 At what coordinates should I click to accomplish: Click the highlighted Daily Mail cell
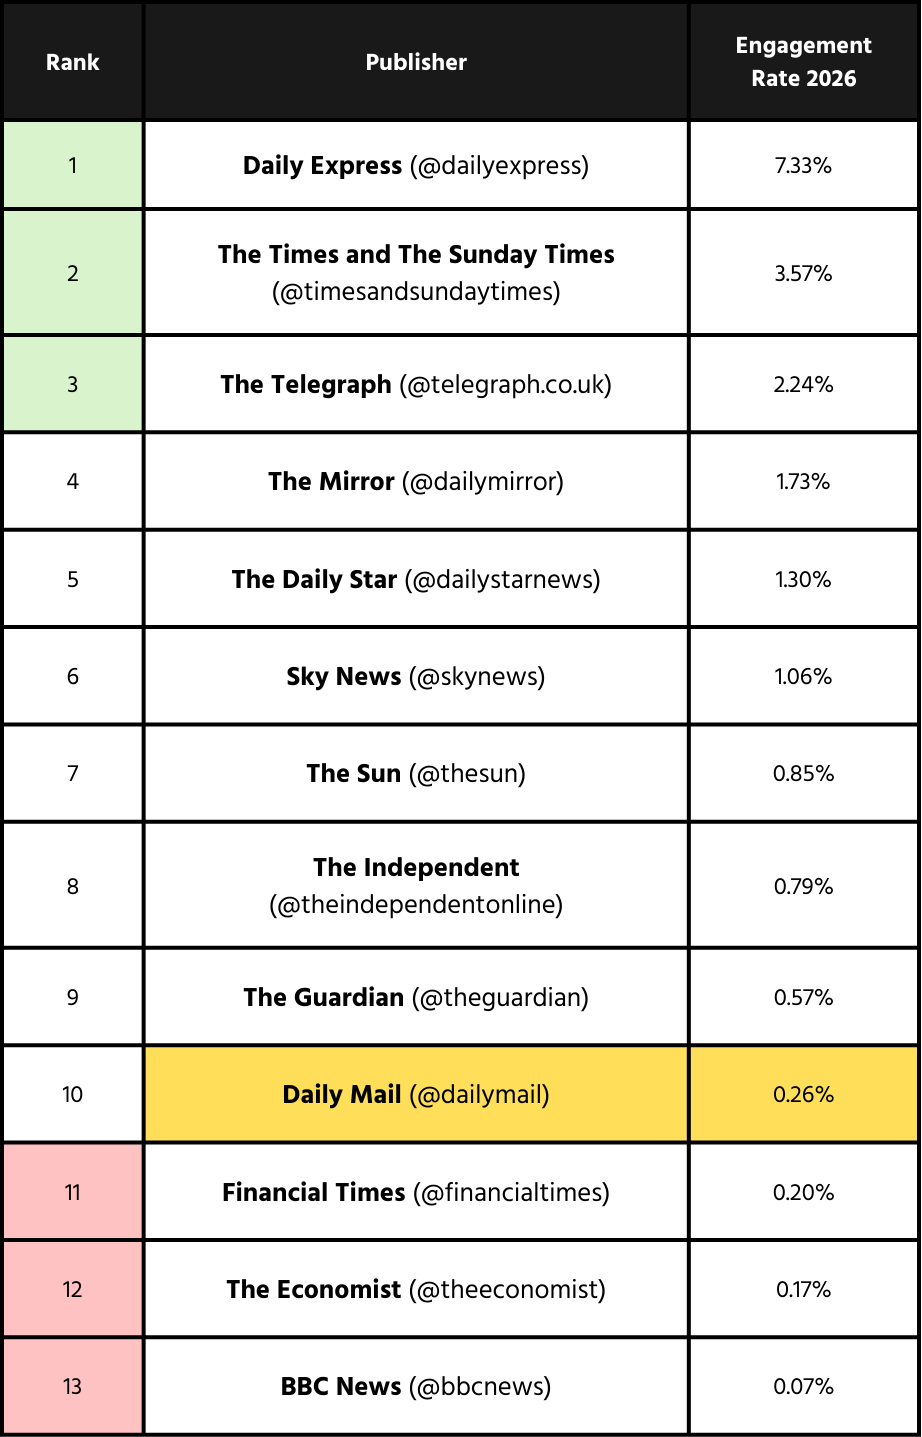click(416, 1094)
